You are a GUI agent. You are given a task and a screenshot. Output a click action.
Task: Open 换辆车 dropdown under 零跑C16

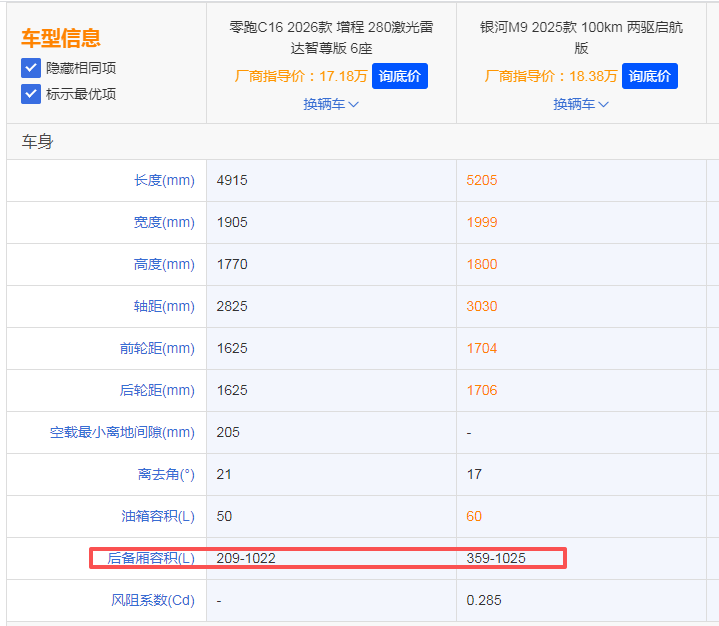tap(331, 104)
